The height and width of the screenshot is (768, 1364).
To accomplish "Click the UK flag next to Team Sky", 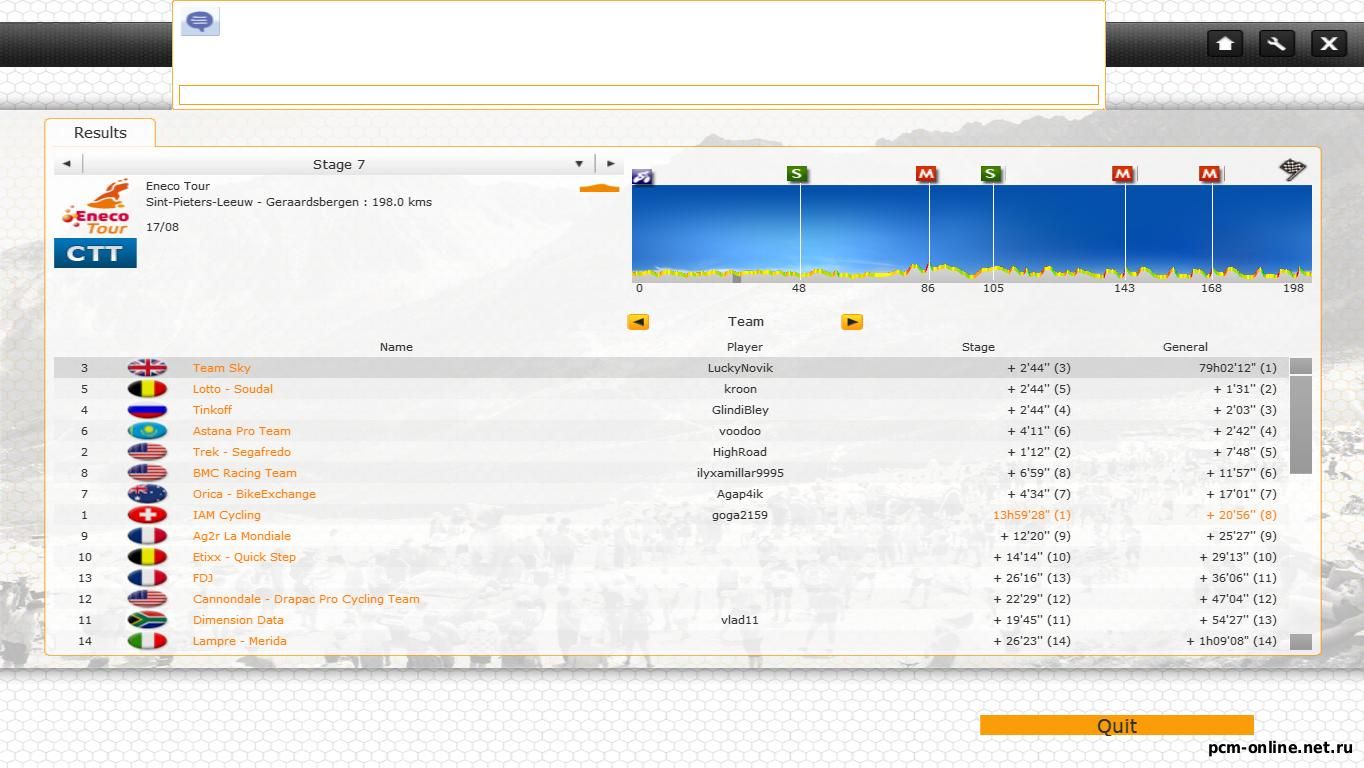I will click(147, 368).
